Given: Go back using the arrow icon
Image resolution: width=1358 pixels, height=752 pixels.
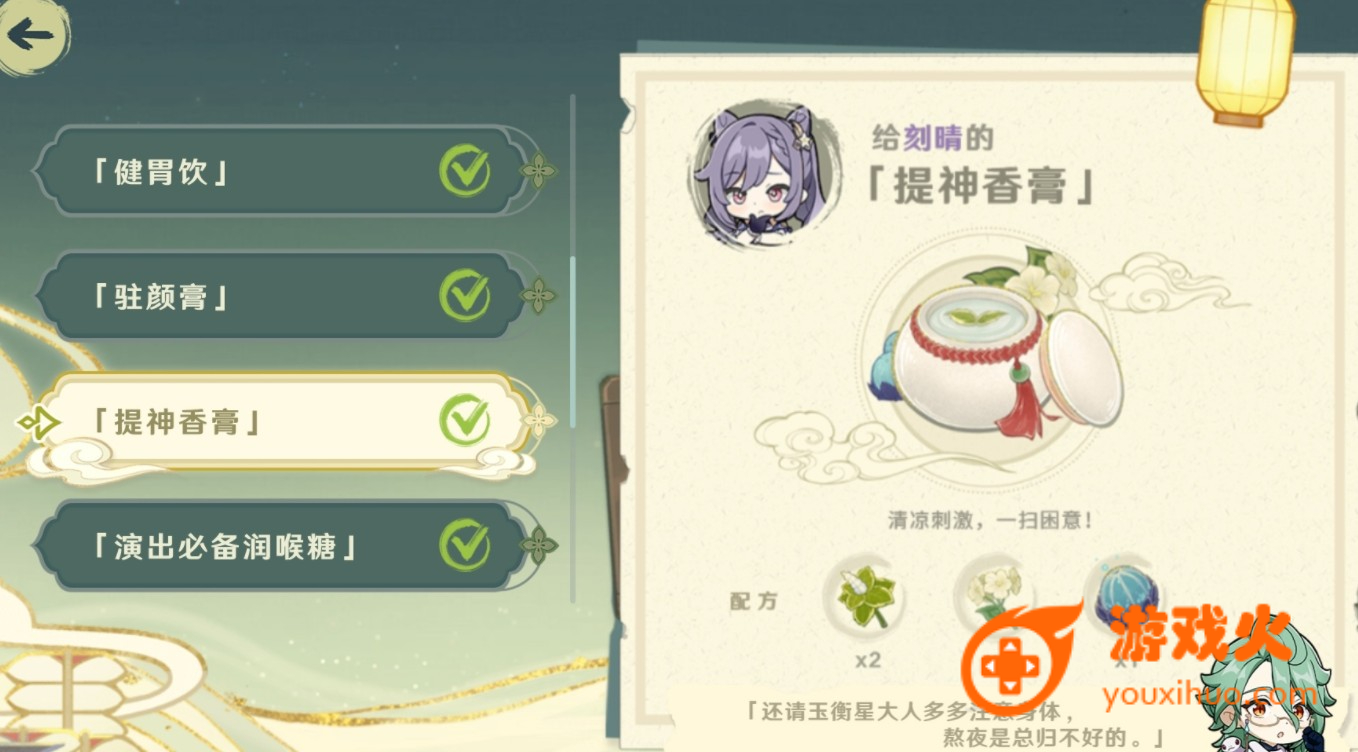Looking at the screenshot, I should (30, 36).
